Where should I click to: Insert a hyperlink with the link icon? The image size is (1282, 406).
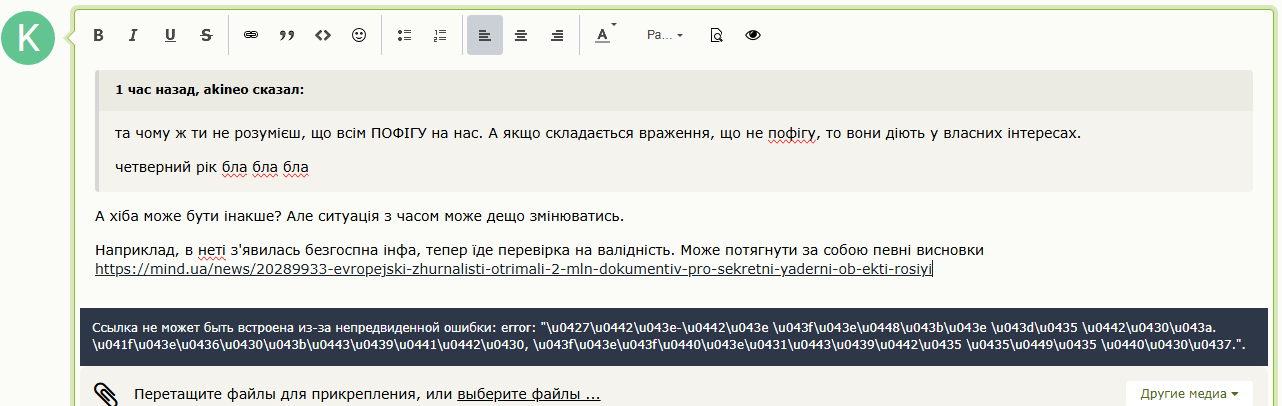click(x=251, y=35)
